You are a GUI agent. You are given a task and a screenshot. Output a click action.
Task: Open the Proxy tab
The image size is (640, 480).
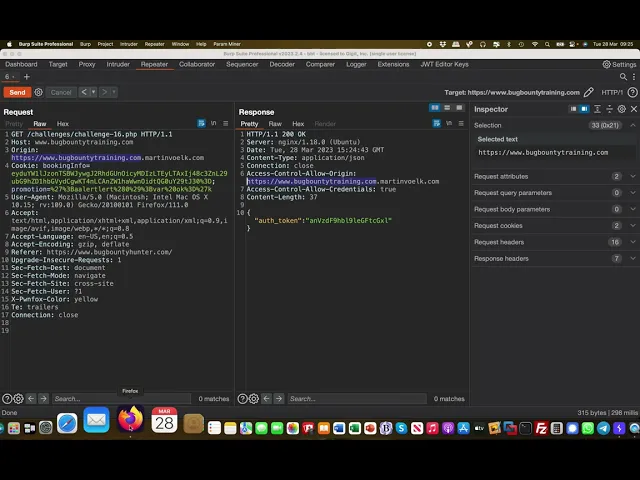pos(87,64)
